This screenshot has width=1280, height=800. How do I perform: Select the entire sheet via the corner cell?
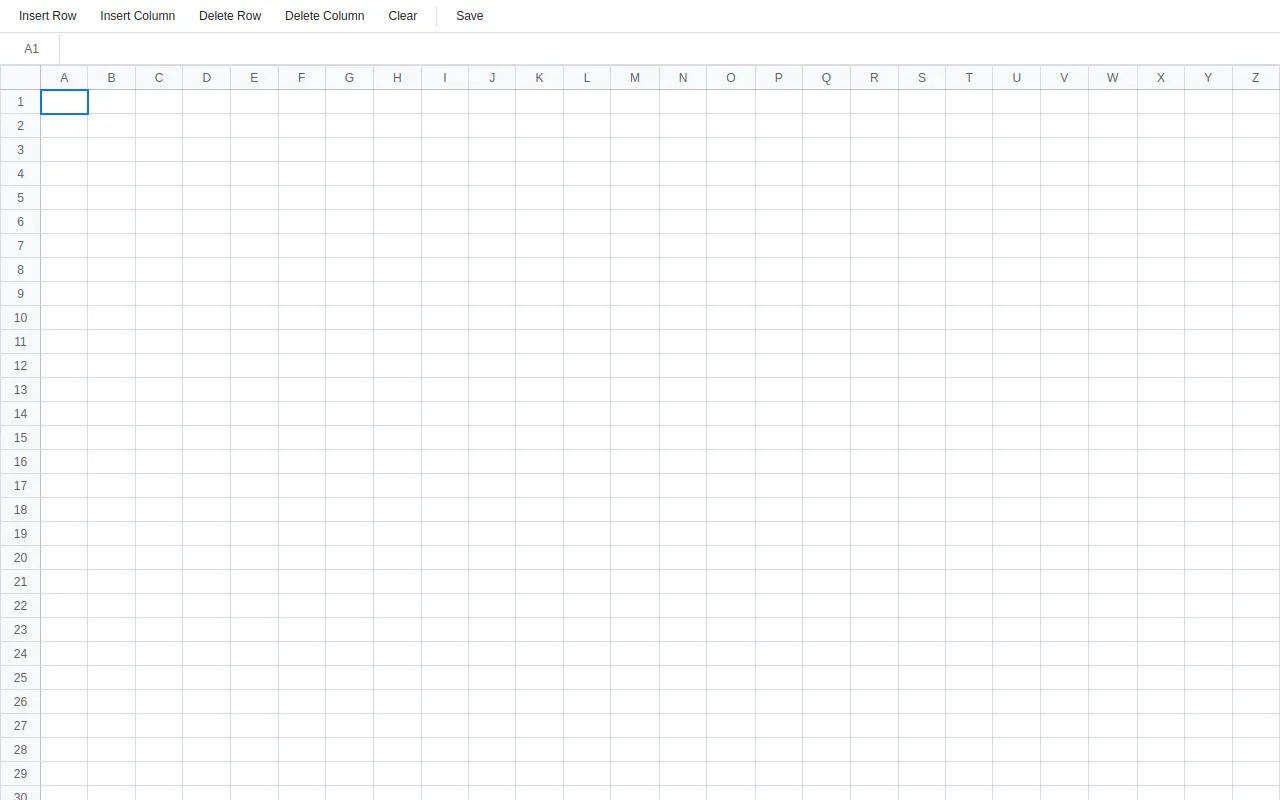point(20,78)
